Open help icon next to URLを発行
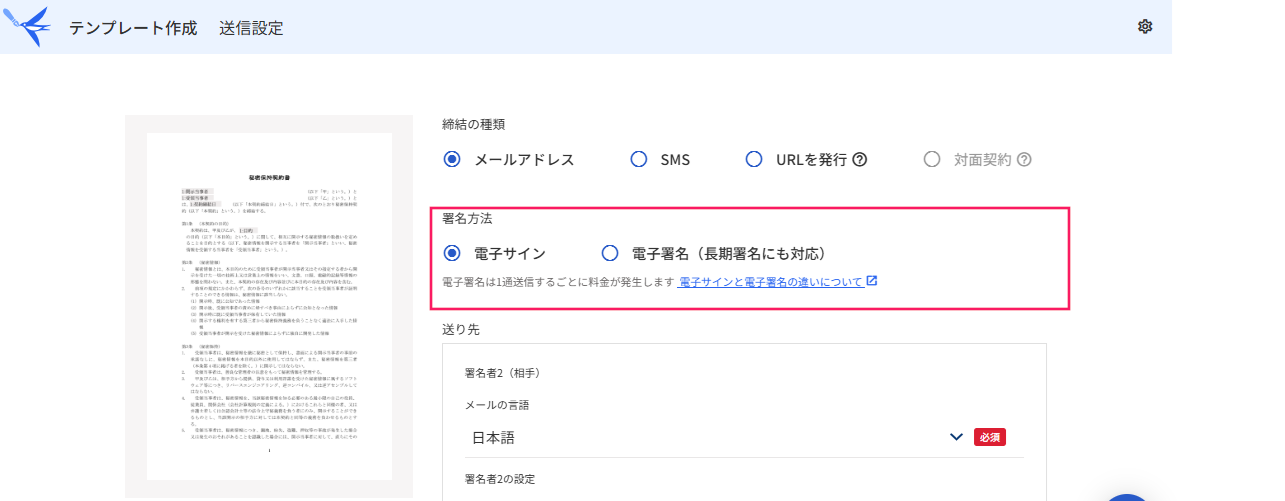Image resolution: width=1285 pixels, height=501 pixels. (x=859, y=159)
